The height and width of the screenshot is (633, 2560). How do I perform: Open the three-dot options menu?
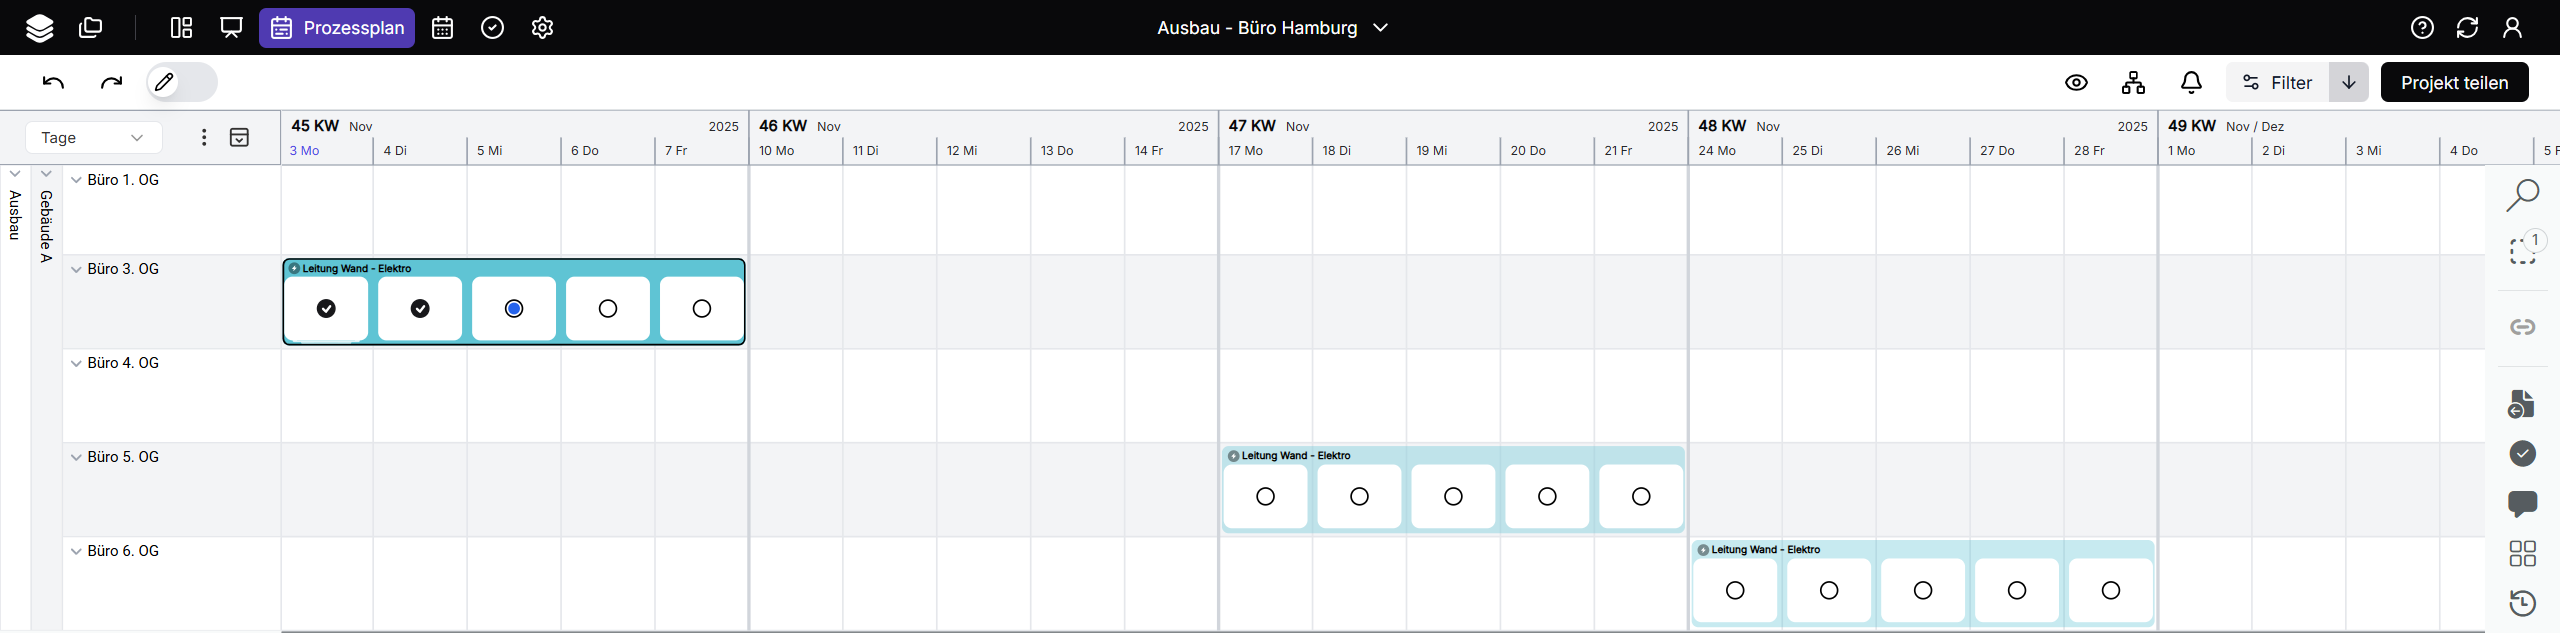(x=204, y=138)
